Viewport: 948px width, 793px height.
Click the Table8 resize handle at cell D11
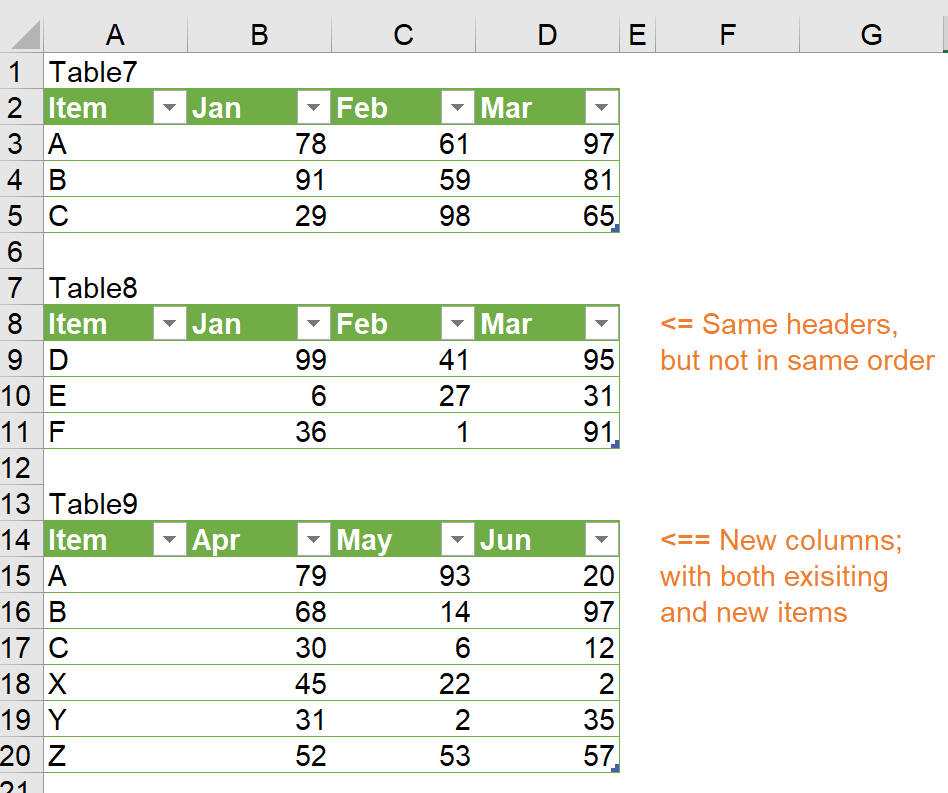(x=615, y=445)
